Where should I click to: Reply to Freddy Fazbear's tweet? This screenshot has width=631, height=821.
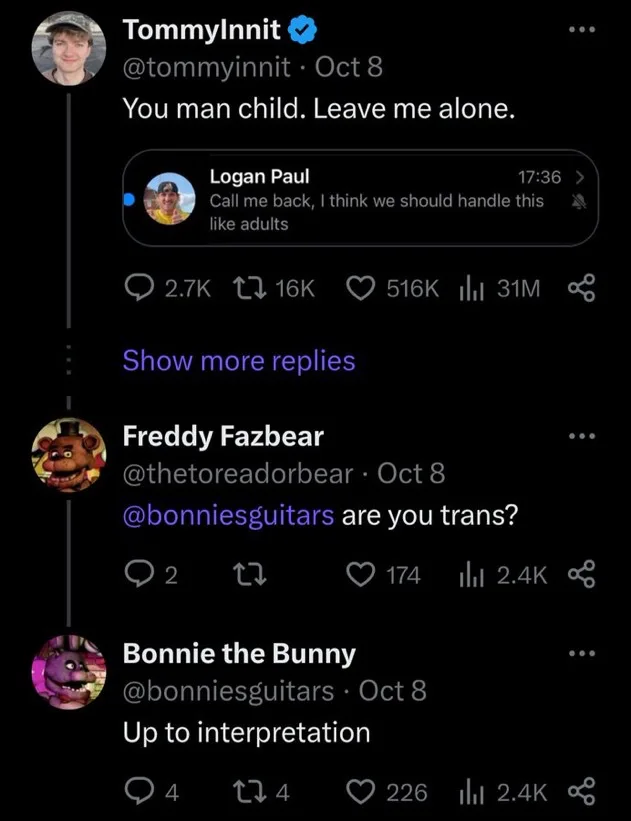point(137,575)
